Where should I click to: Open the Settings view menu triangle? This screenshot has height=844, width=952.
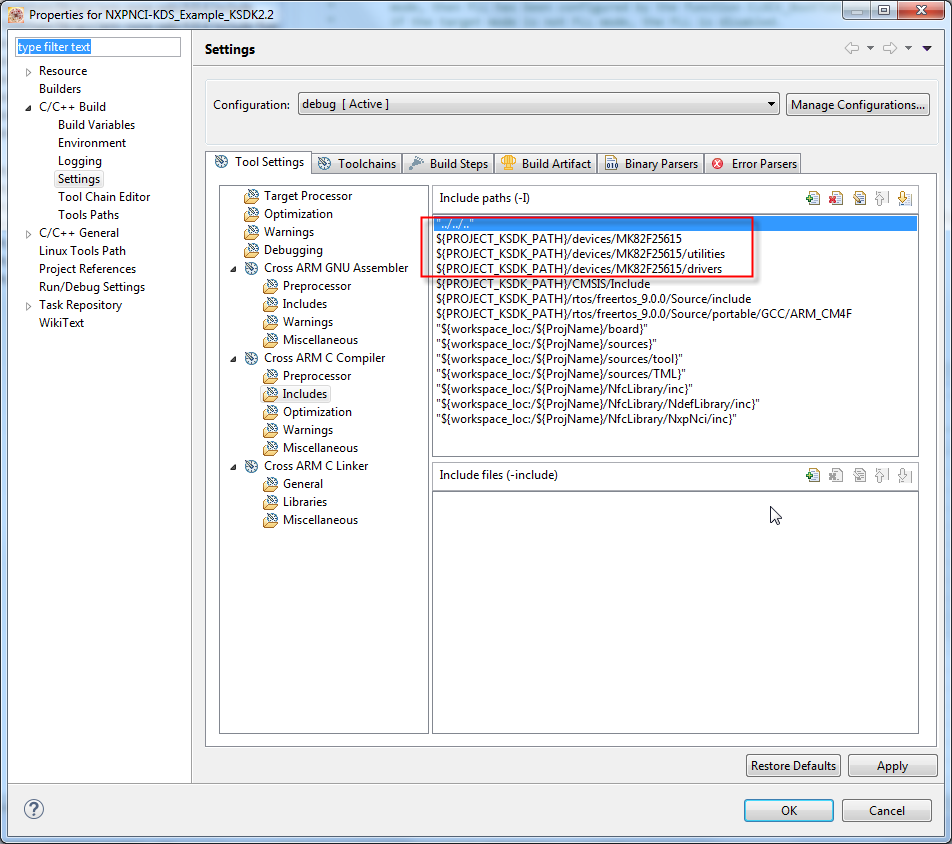click(x=927, y=49)
